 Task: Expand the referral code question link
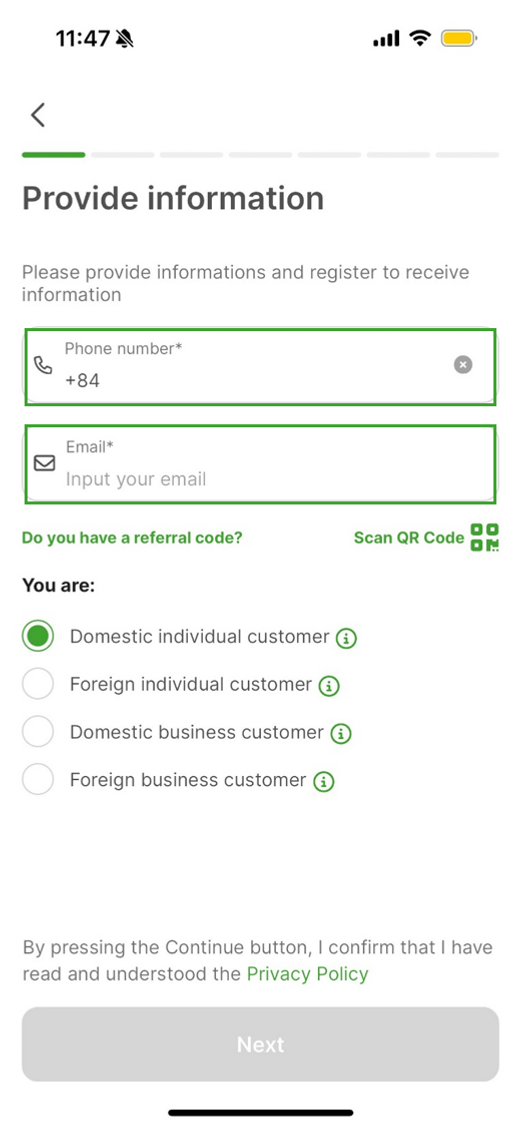(x=132, y=538)
